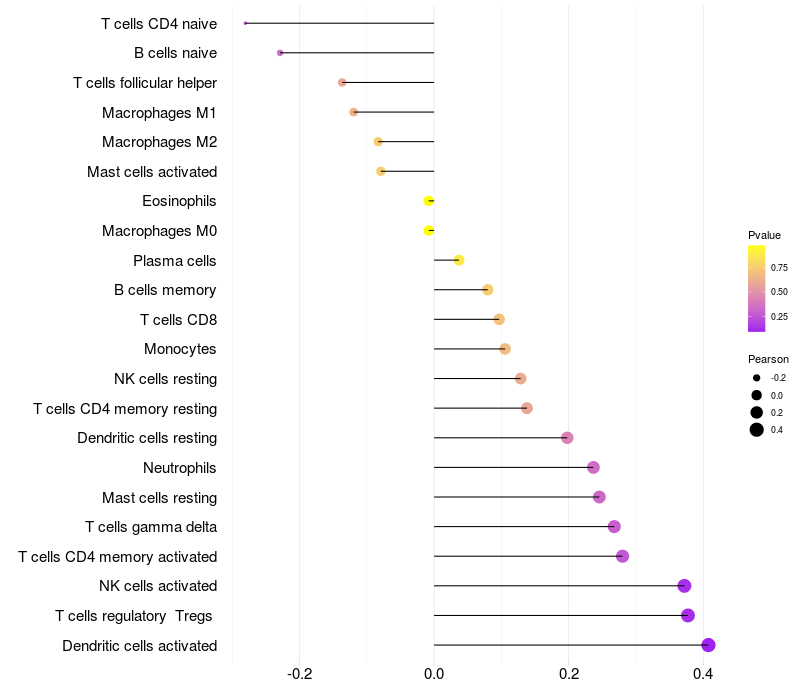The height and width of the screenshot is (700, 800).
Task: Click the Pearson -0.2 legend circle
Action: (757, 378)
